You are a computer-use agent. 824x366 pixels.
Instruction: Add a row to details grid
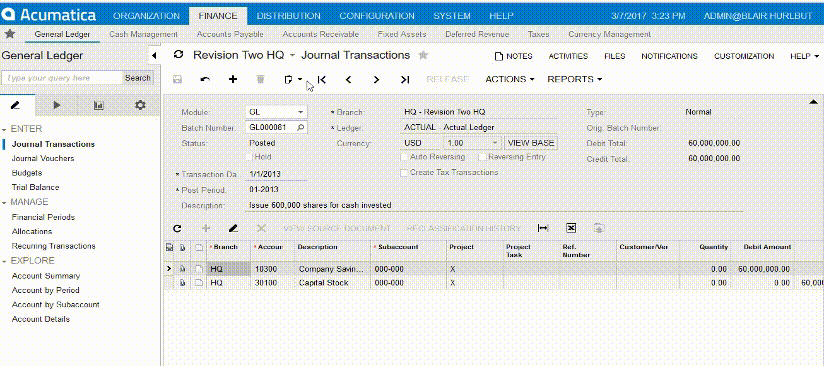pos(206,228)
